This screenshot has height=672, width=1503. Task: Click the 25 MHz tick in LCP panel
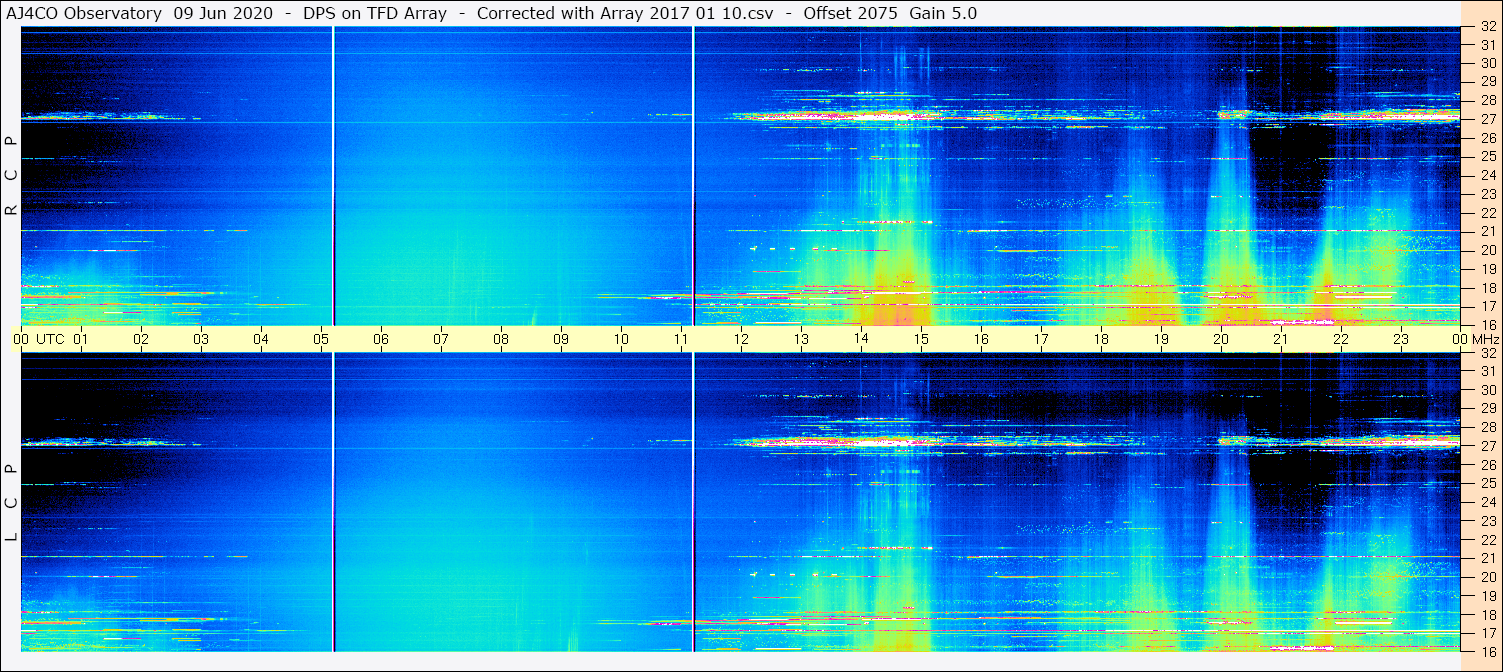click(1487, 484)
